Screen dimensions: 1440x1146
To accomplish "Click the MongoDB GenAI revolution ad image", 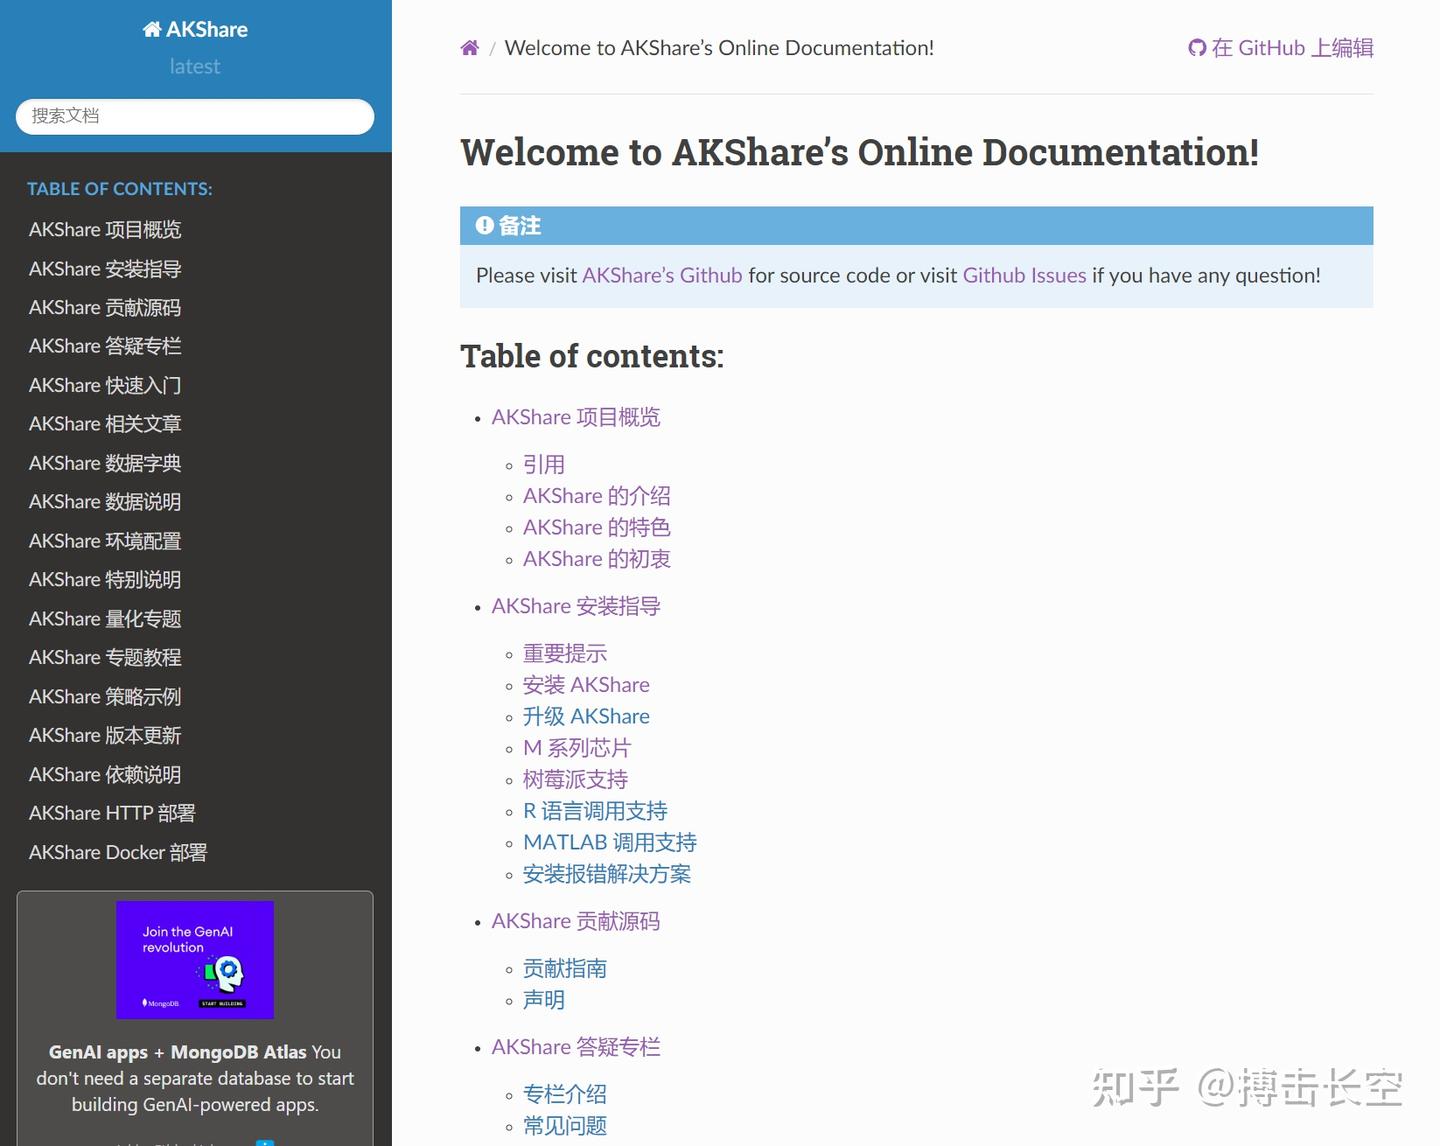I will pos(194,960).
